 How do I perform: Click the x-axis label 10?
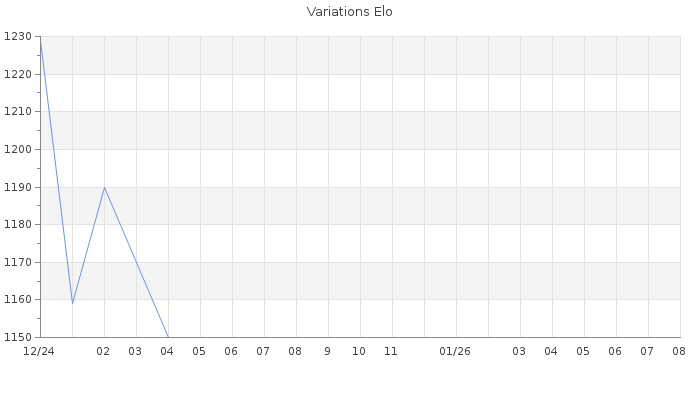click(x=359, y=352)
